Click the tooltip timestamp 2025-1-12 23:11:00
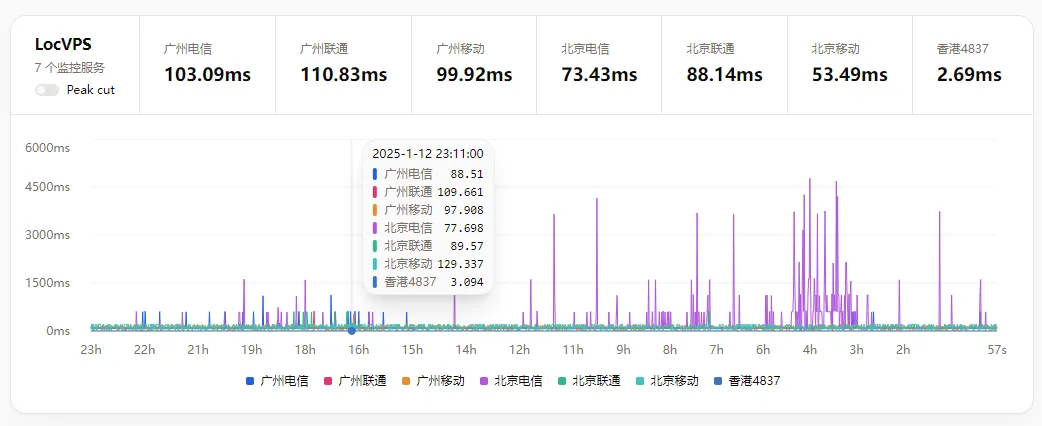The image size is (1042, 426). 428,154
